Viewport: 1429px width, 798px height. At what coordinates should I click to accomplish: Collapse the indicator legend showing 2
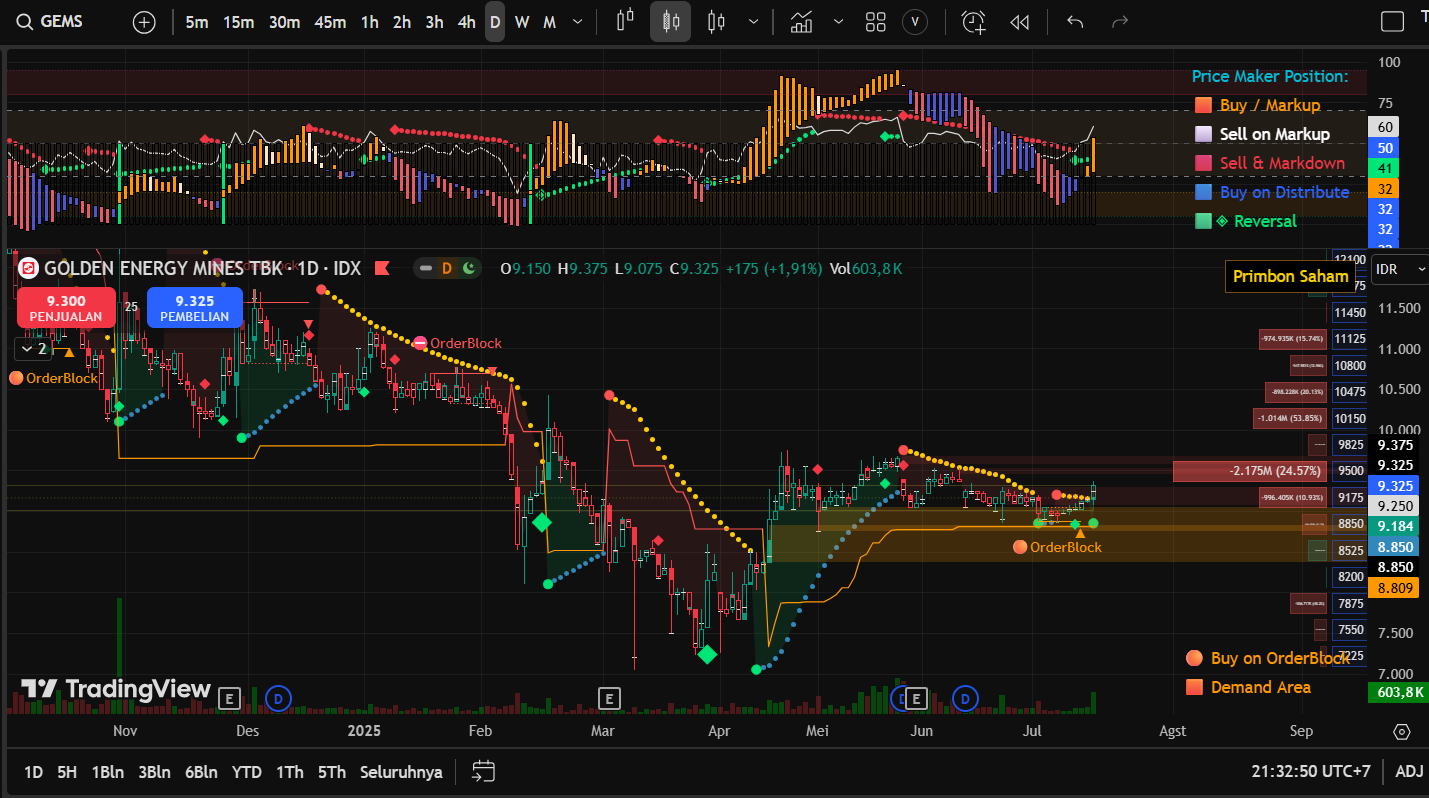[31, 348]
